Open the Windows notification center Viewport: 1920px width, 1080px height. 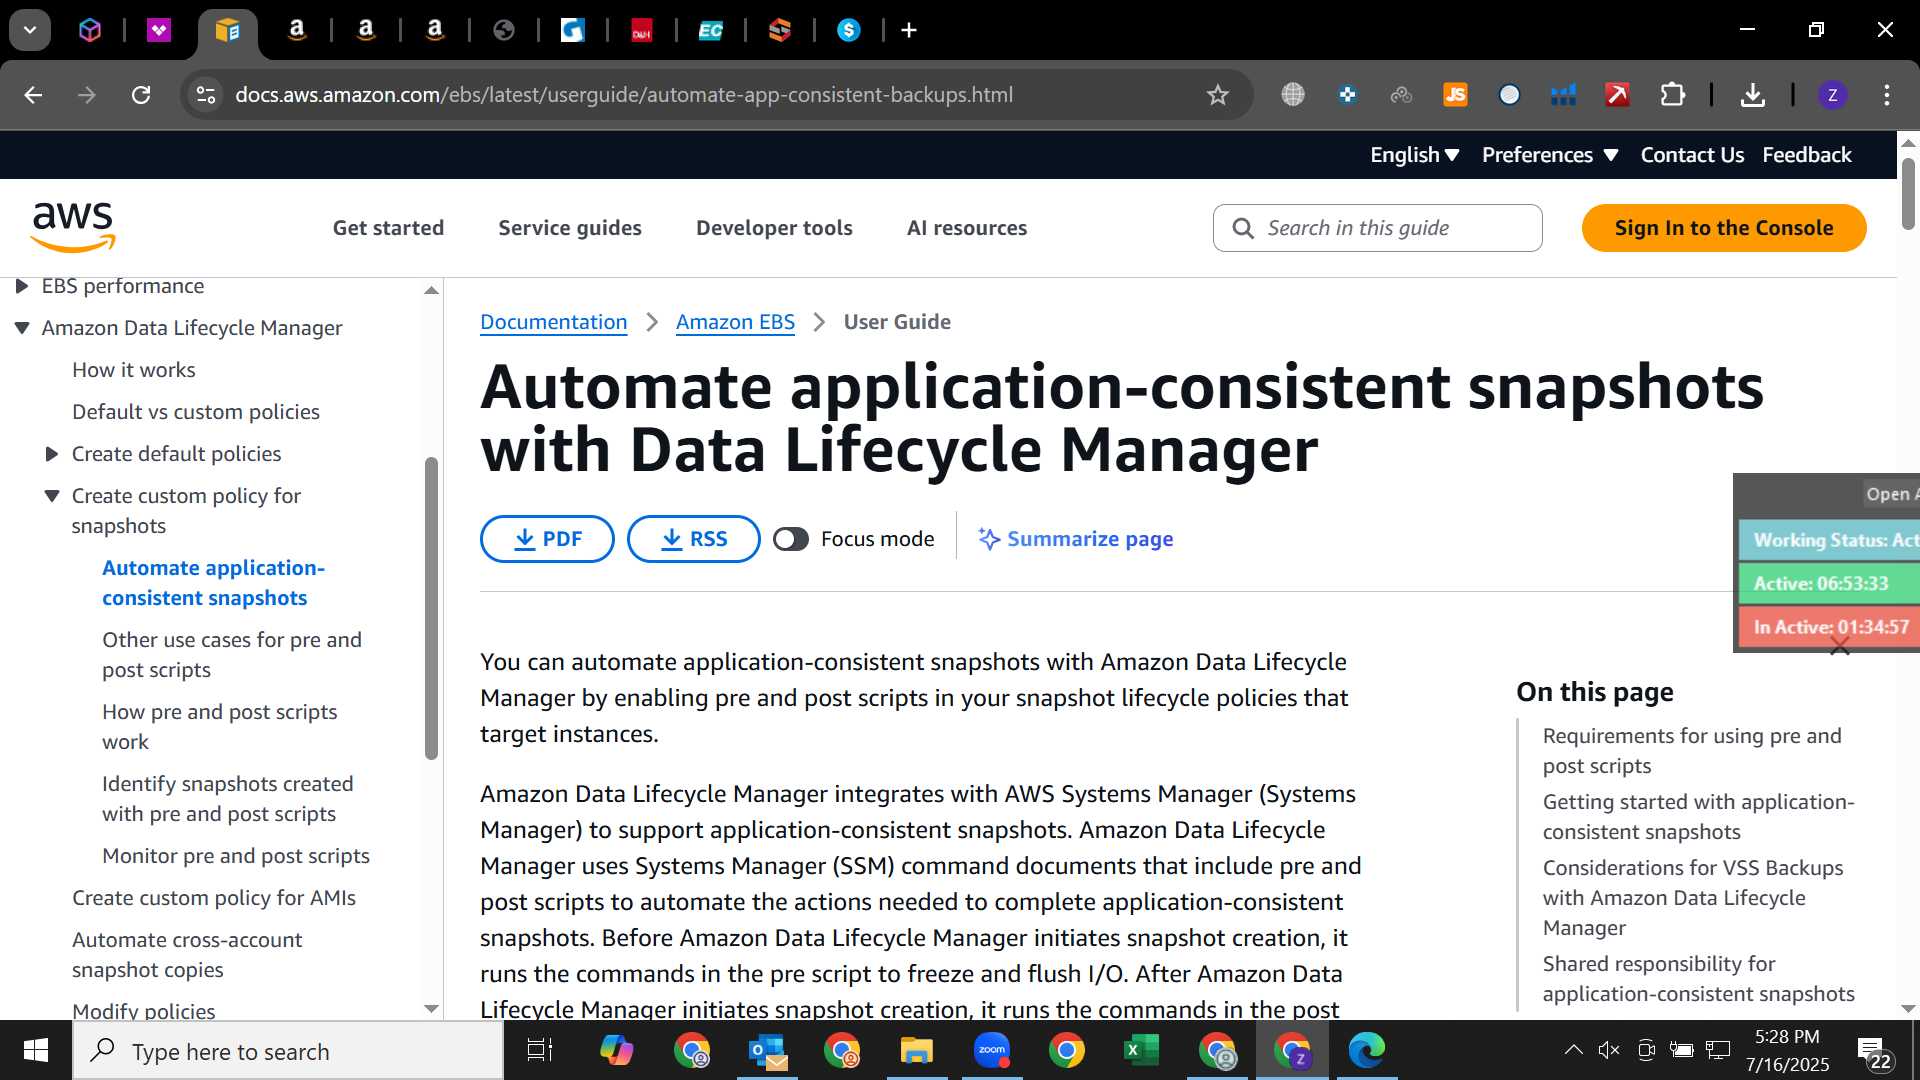pyautogui.click(x=1874, y=1053)
